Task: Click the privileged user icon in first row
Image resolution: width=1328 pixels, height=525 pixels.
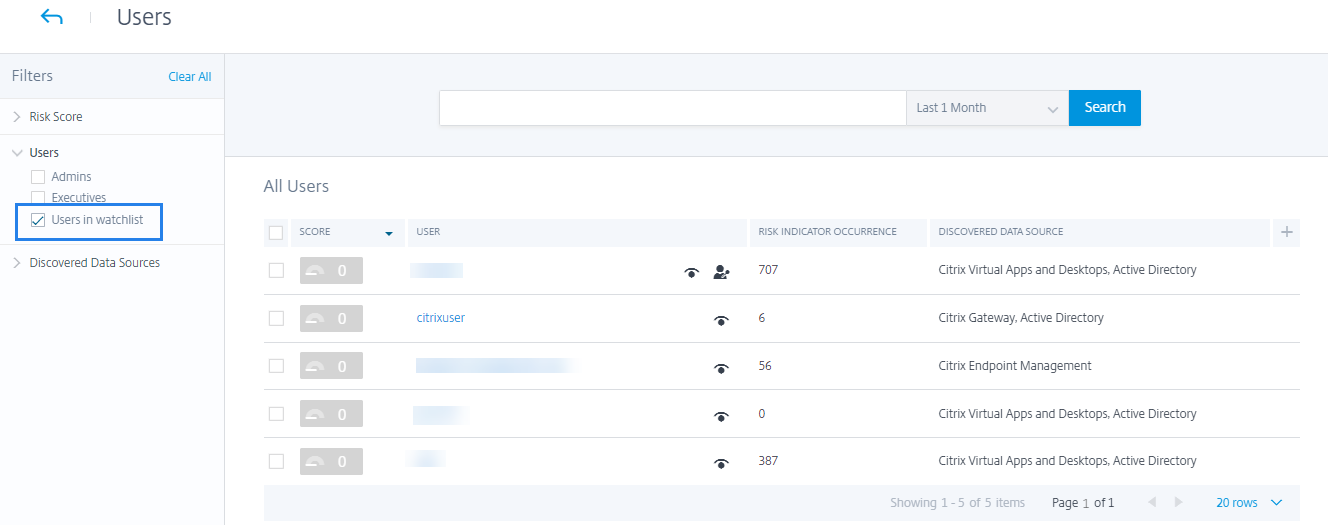Action: pyautogui.click(x=721, y=272)
